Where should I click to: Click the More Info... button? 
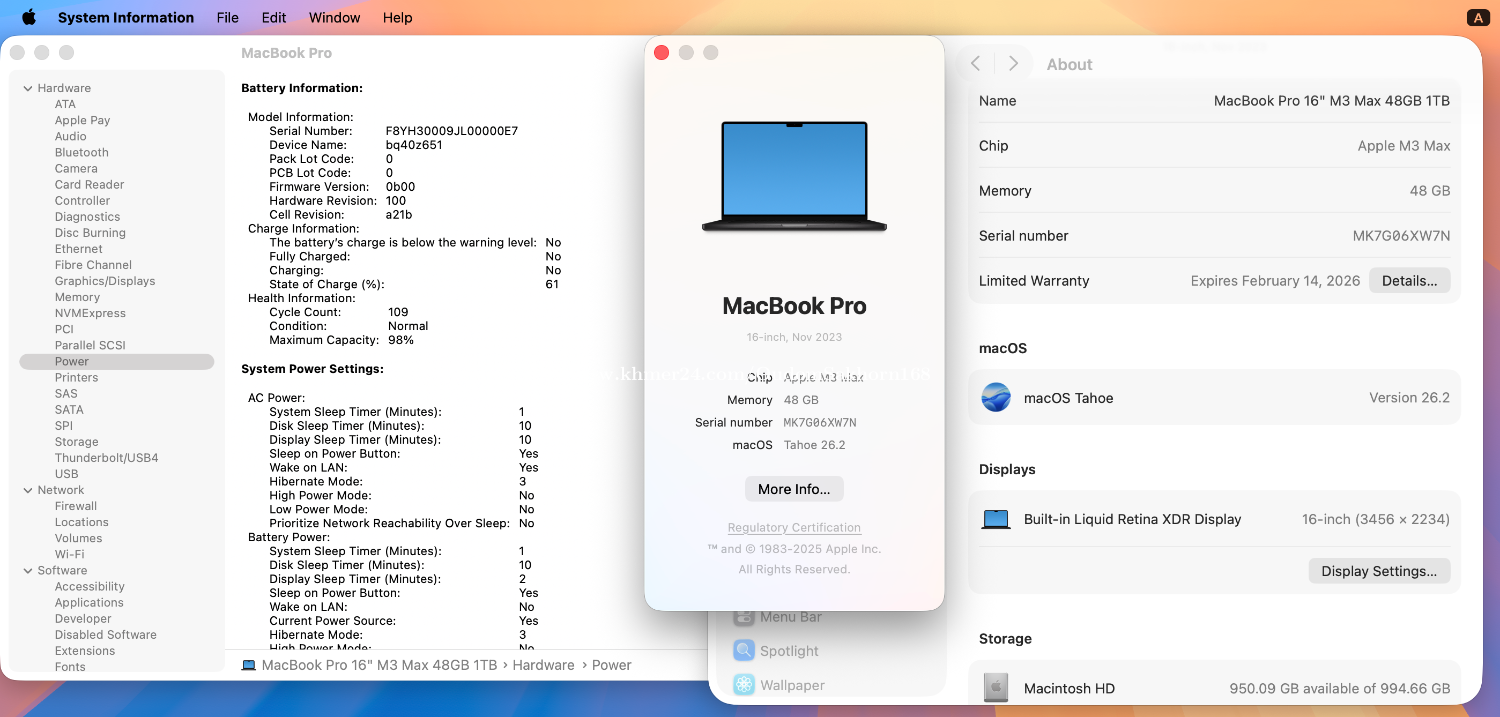(794, 489)
